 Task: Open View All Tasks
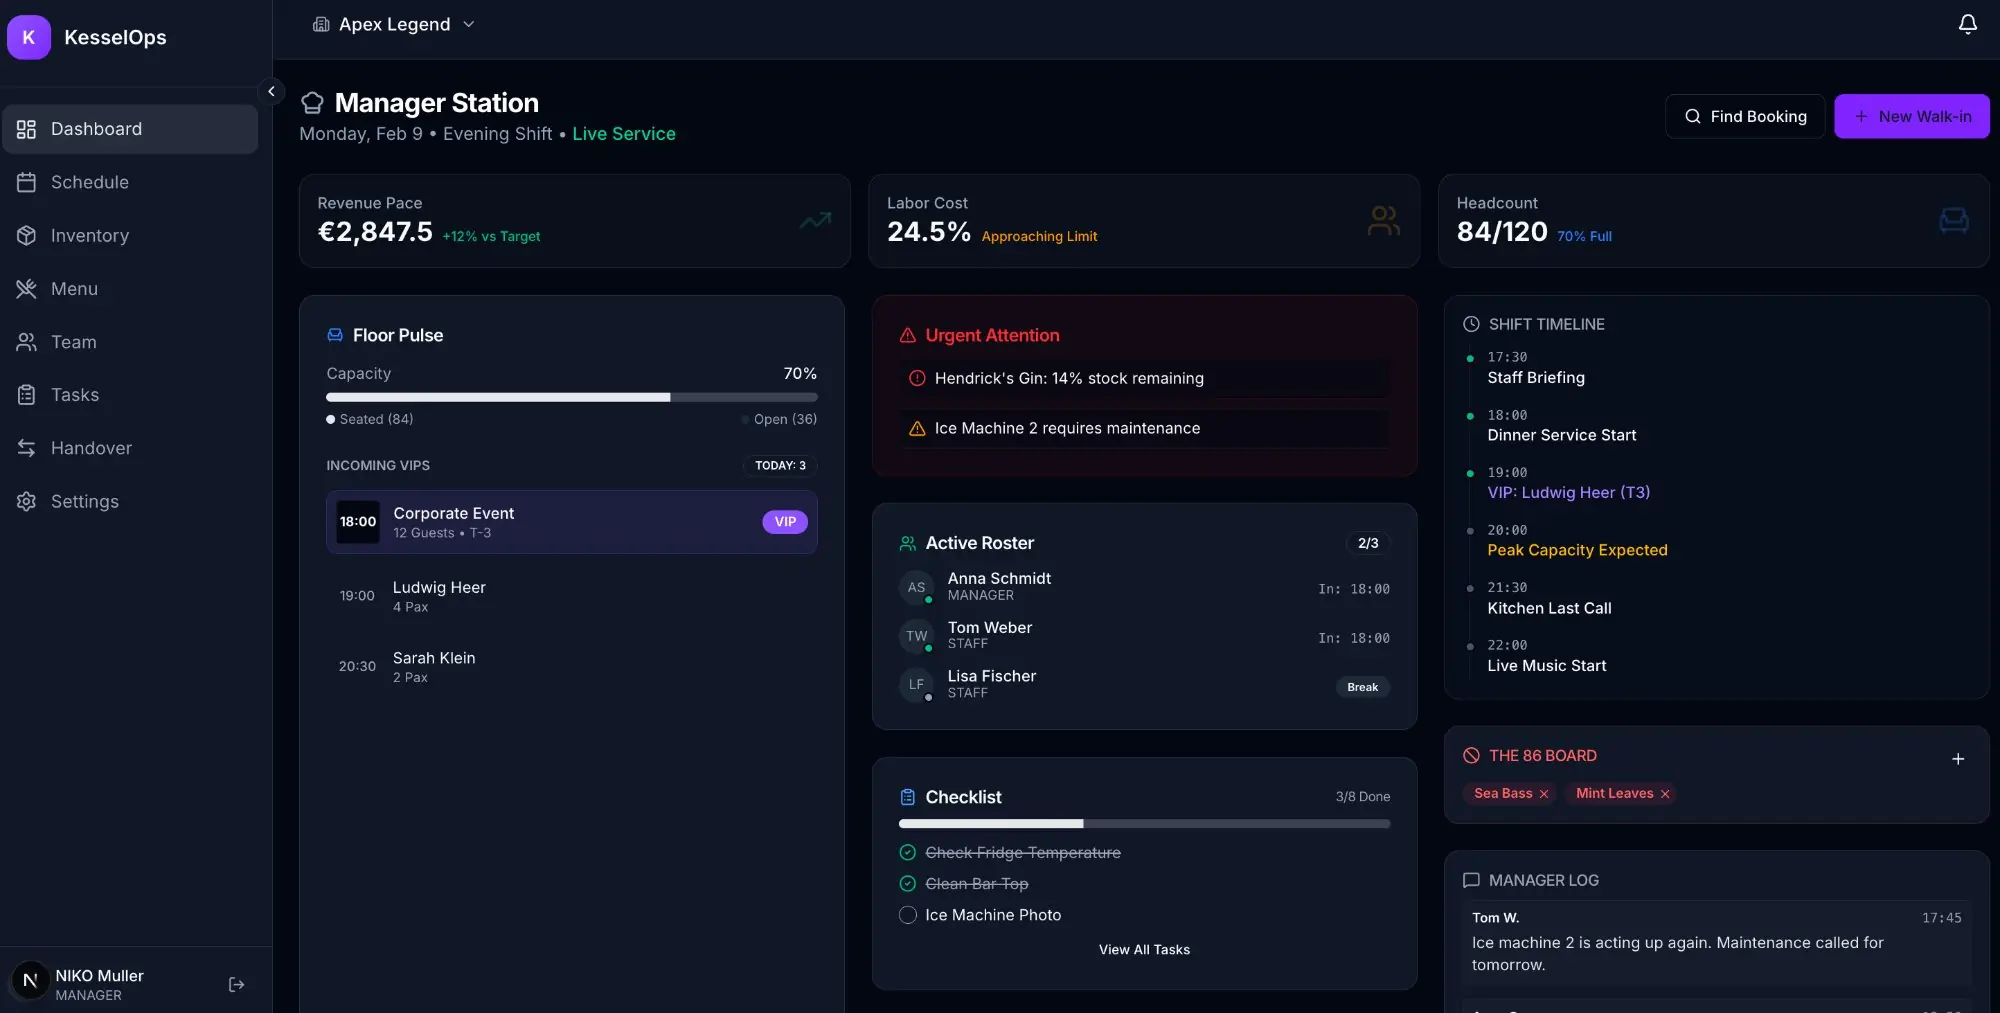click(1144, 950)
